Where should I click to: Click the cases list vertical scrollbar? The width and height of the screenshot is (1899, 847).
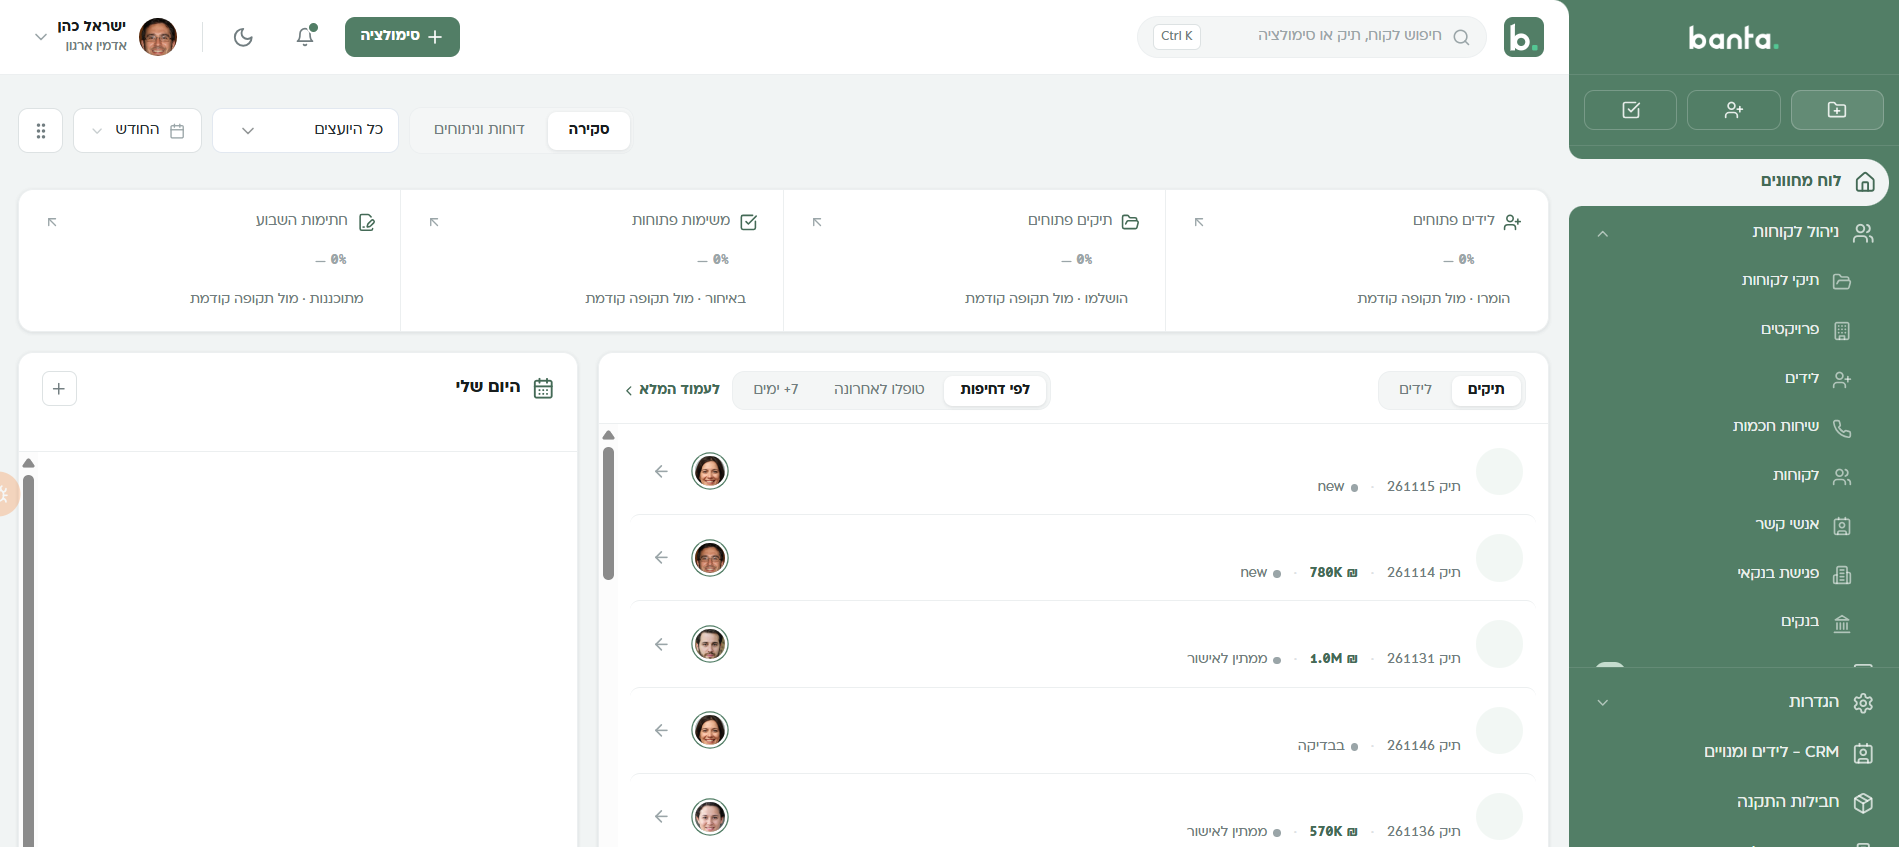(608, 513)
